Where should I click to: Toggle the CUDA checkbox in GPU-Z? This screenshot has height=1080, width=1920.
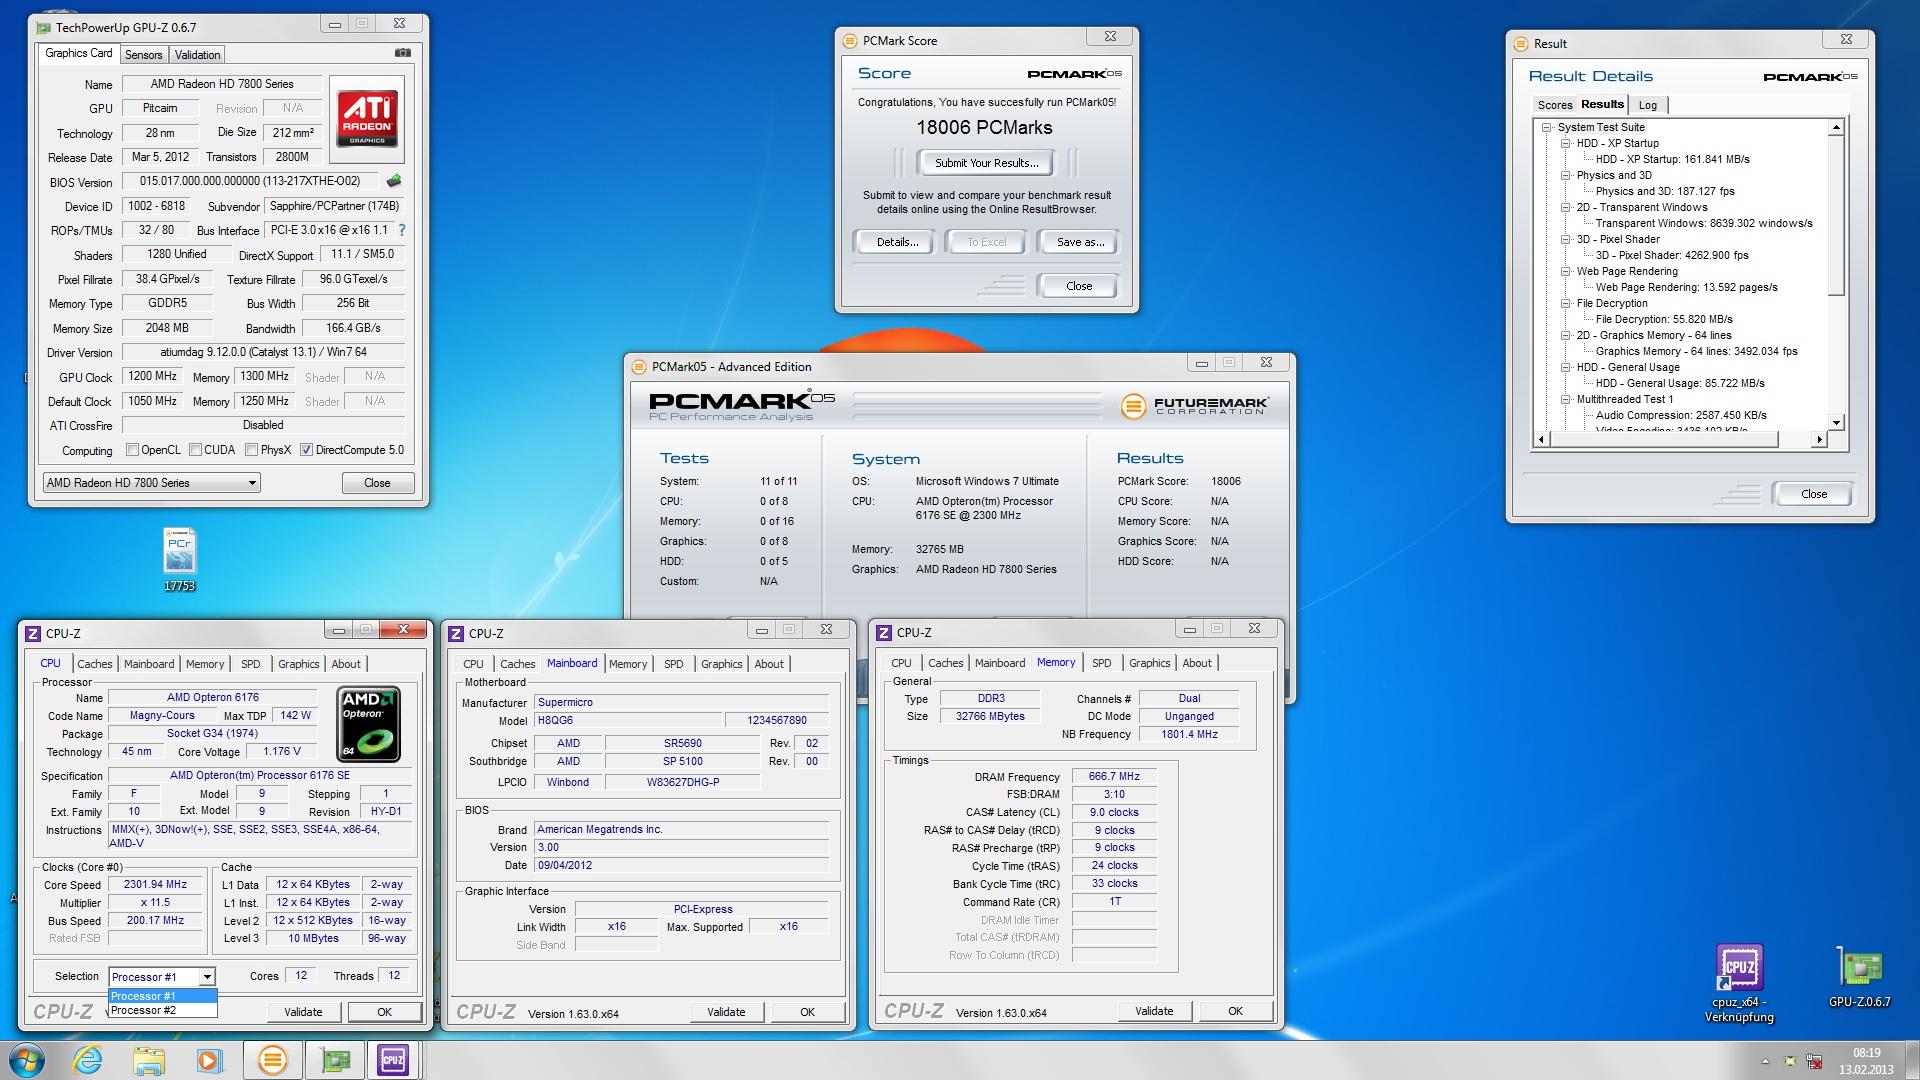[195, 450]
